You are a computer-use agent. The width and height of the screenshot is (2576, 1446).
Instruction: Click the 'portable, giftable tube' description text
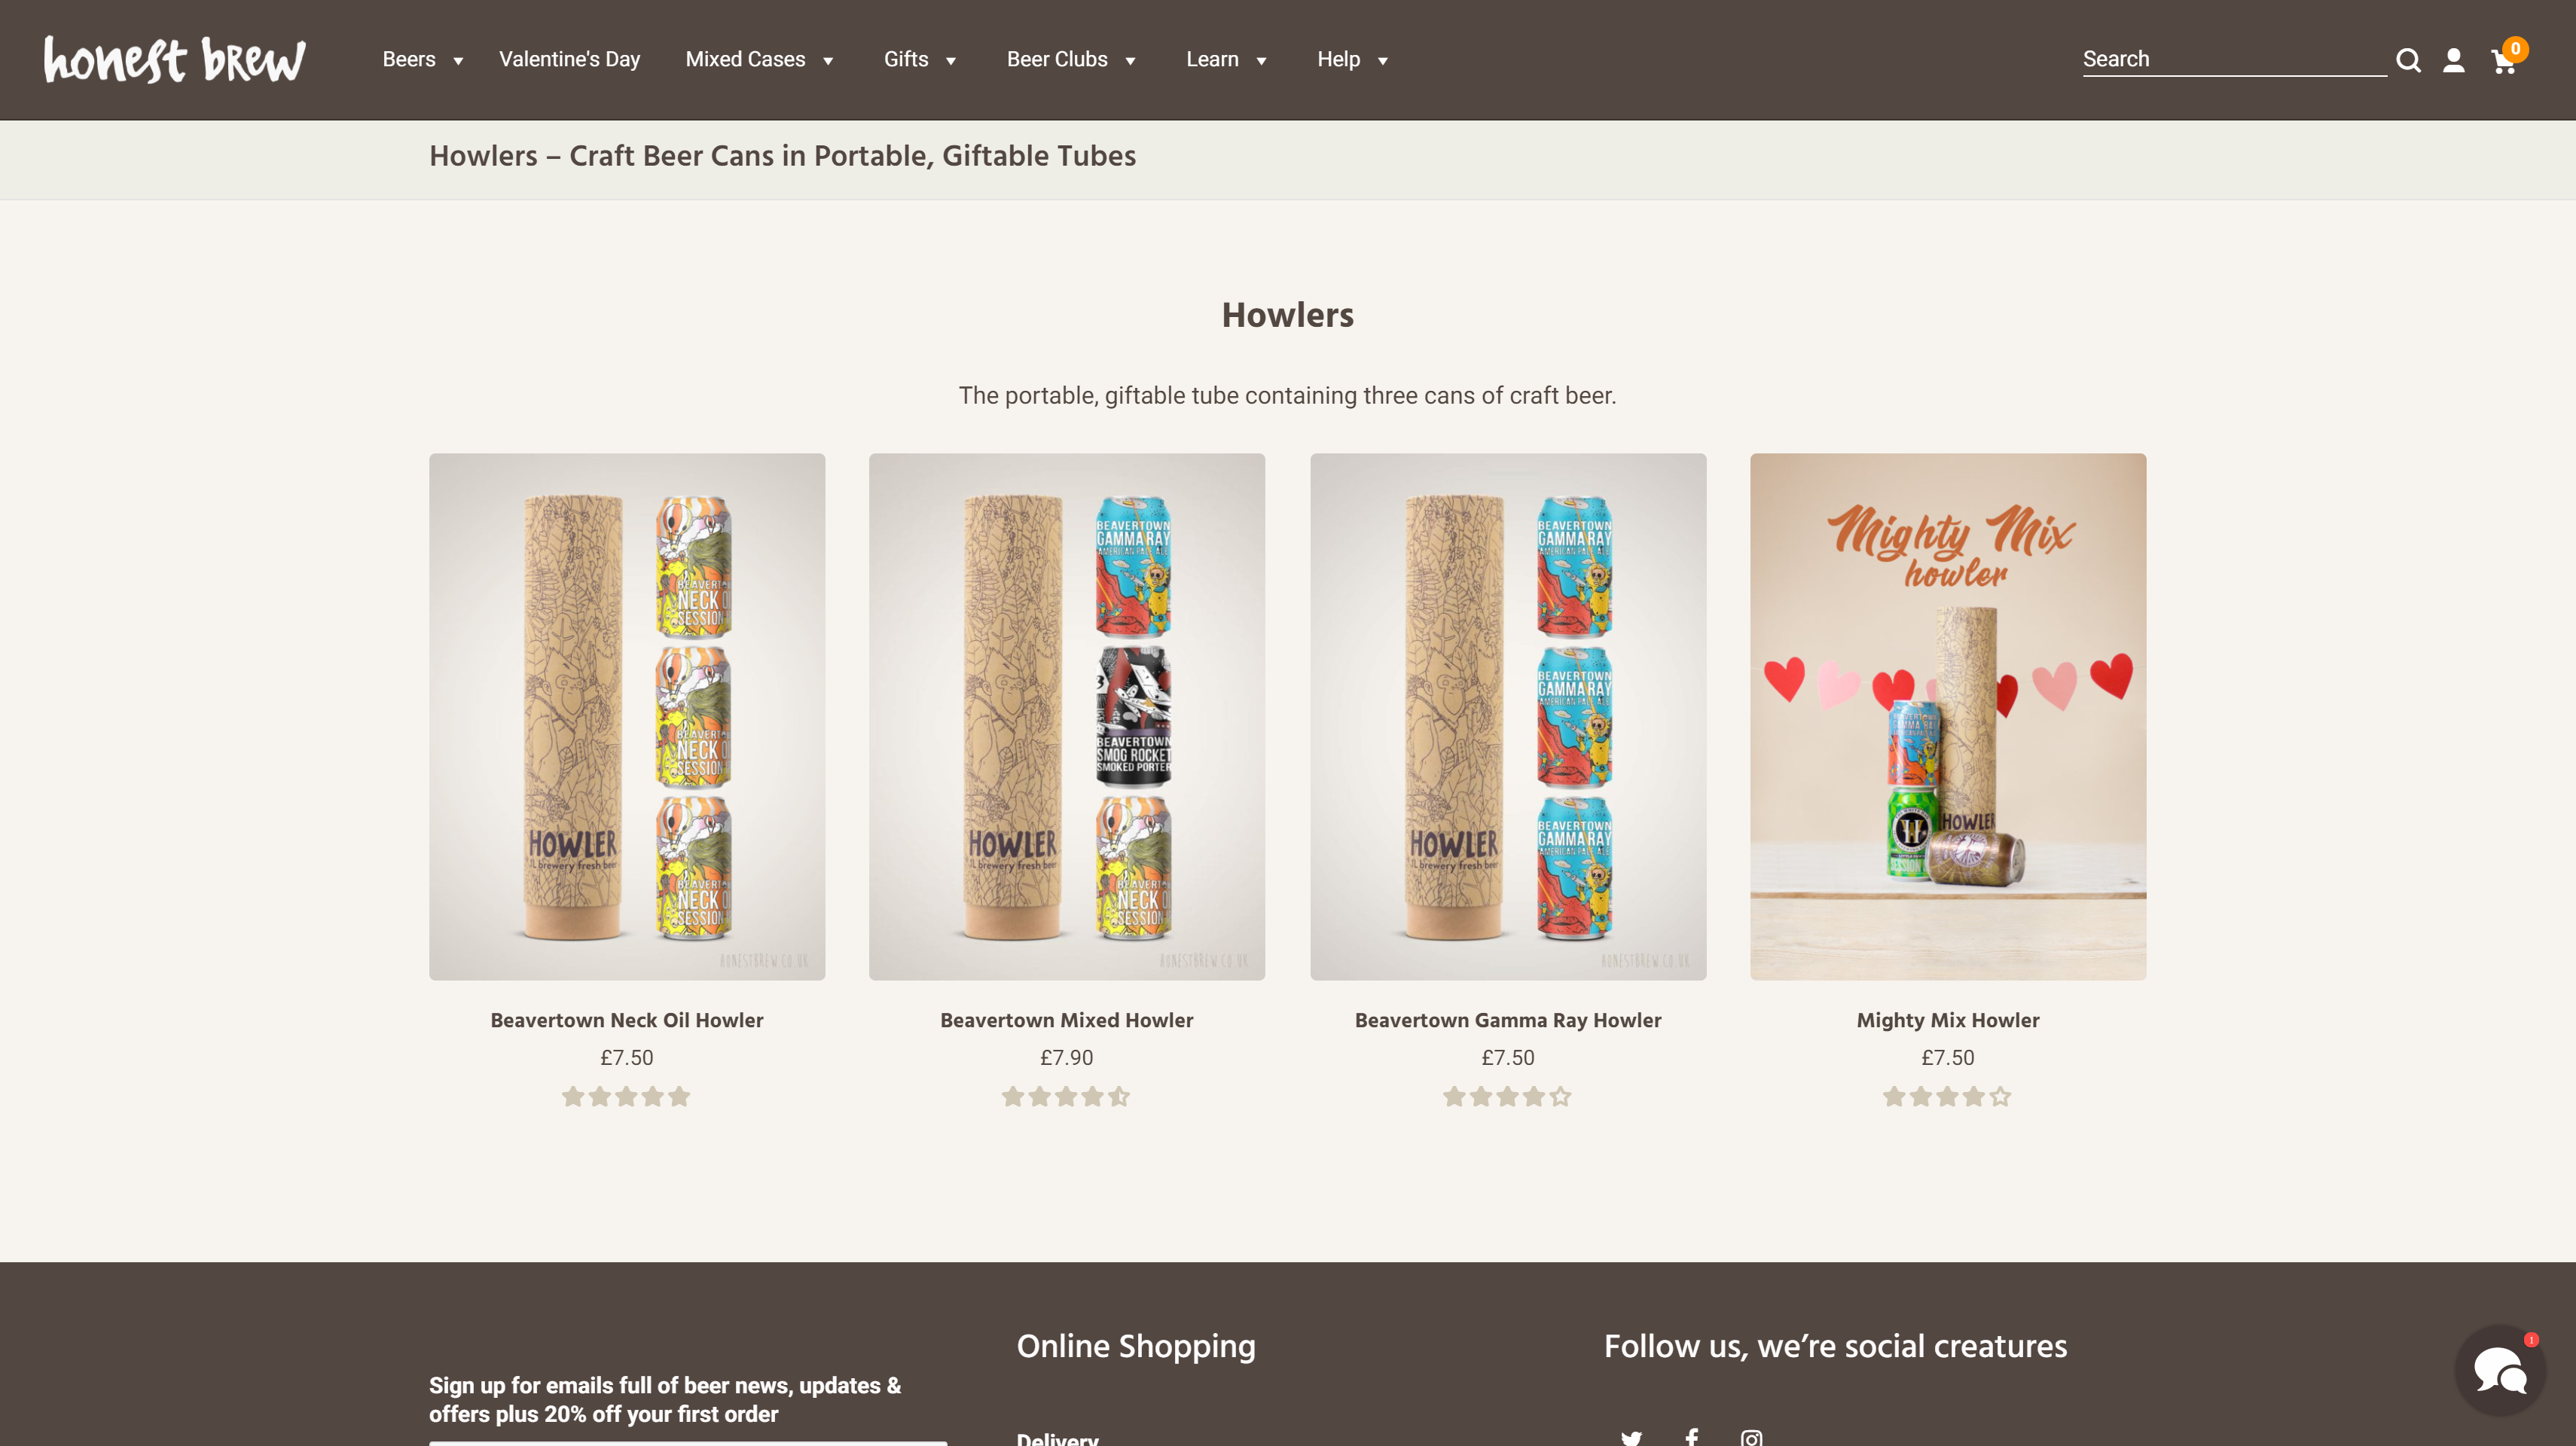[x=1287, y=395]
